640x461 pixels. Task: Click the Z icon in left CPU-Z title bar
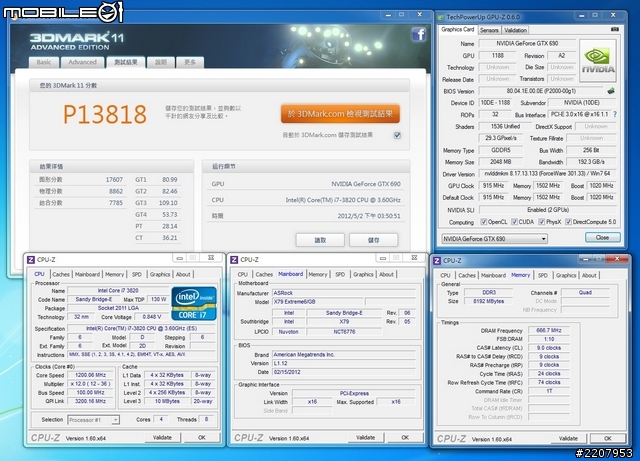click(x=31, y=260)
